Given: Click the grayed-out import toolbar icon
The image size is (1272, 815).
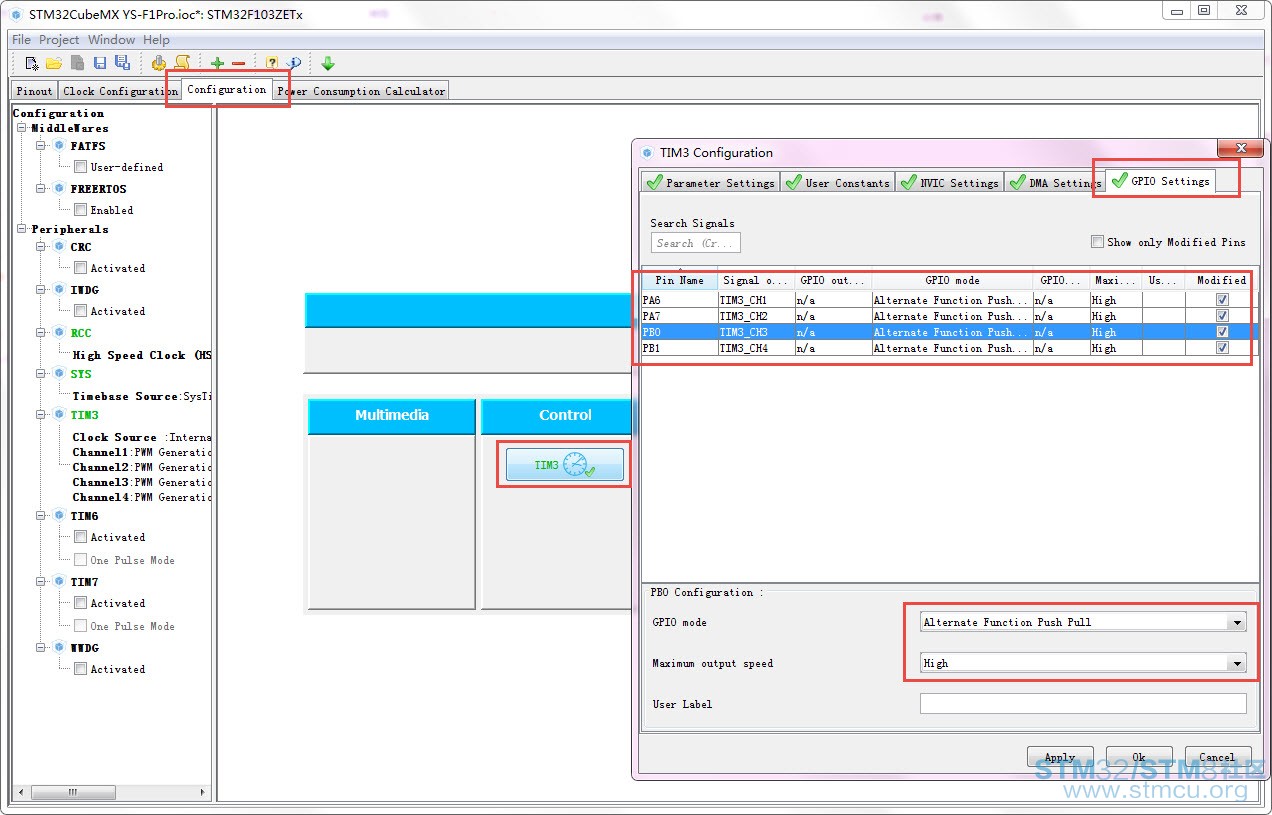Looking at the screenshot, I should click(77, 63).
